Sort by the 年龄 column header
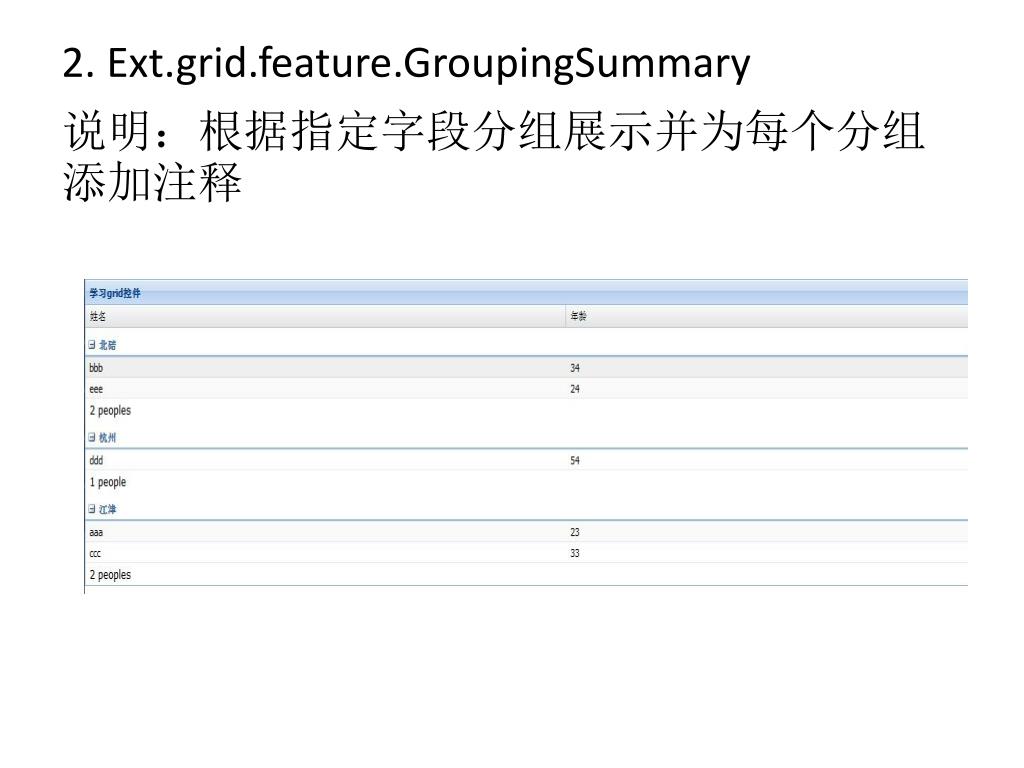This screenshot has width=1024, height=768. (x=767, y=317)
